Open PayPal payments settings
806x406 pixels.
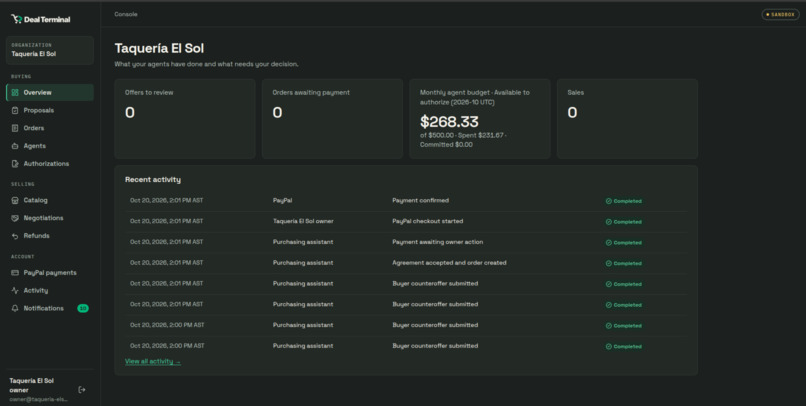[x=50, y=273]
